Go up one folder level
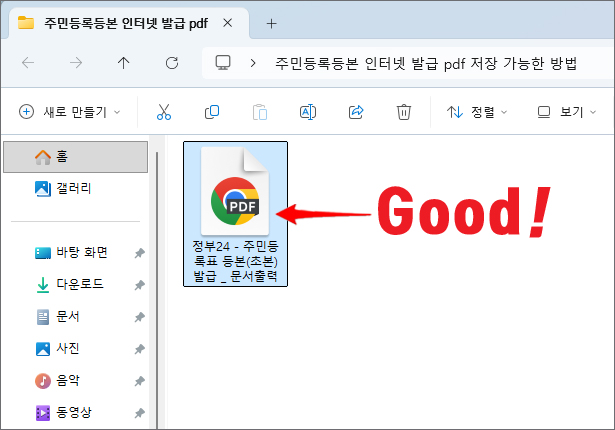 (124, 63)
